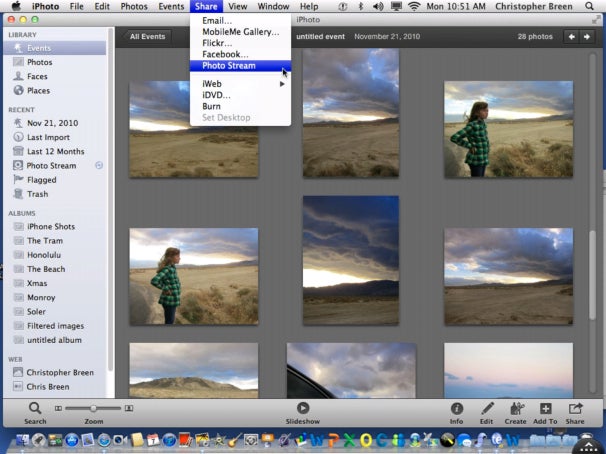606x454 pixels.
Task: Click the zoom slider knob
Action: [93, 408]
